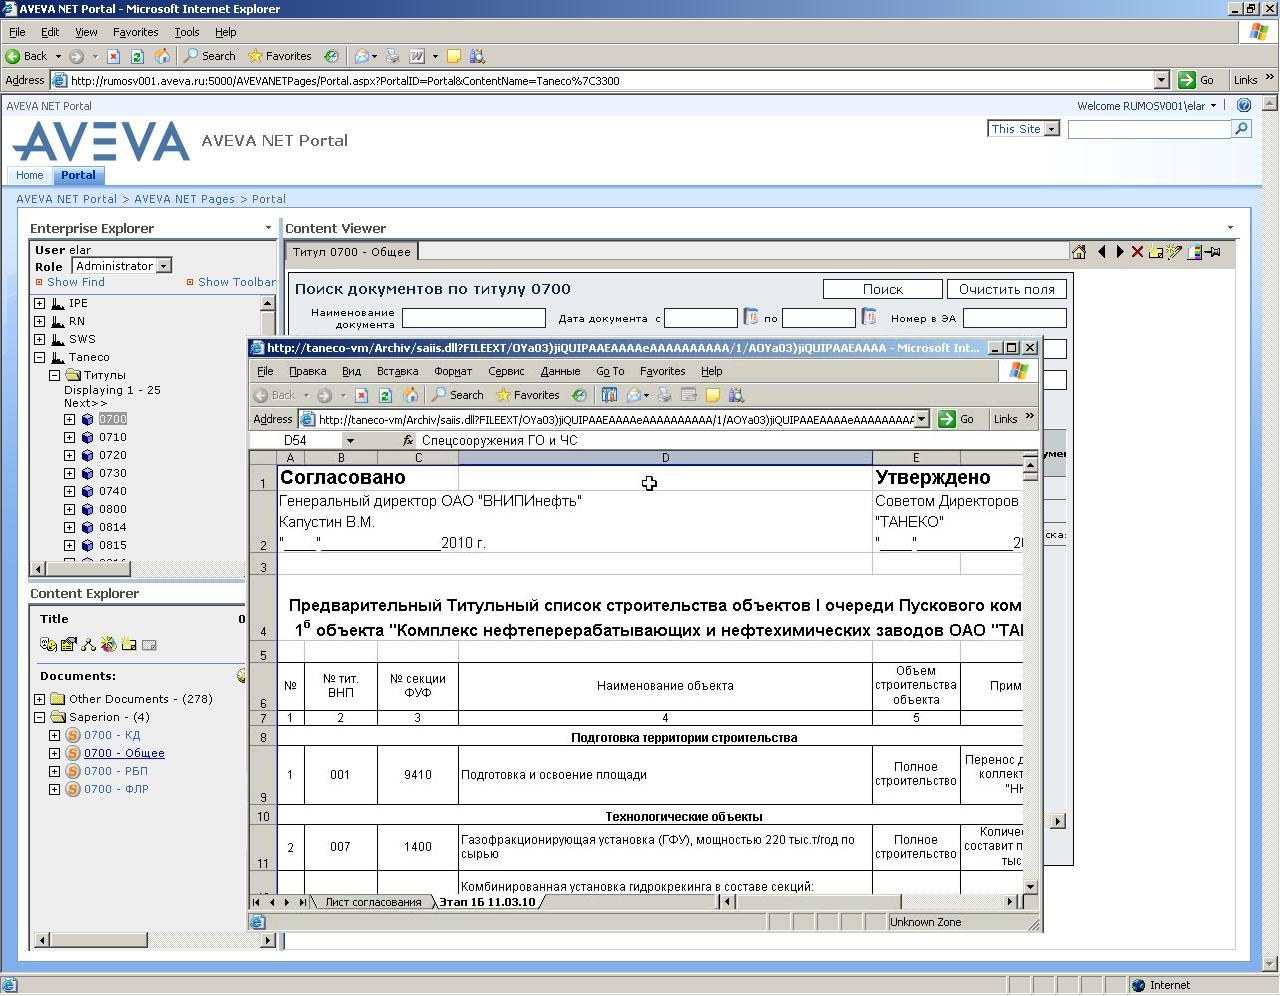1280x996 pixels.
Task: Select the Portal tab
Action: click(78, 175)
